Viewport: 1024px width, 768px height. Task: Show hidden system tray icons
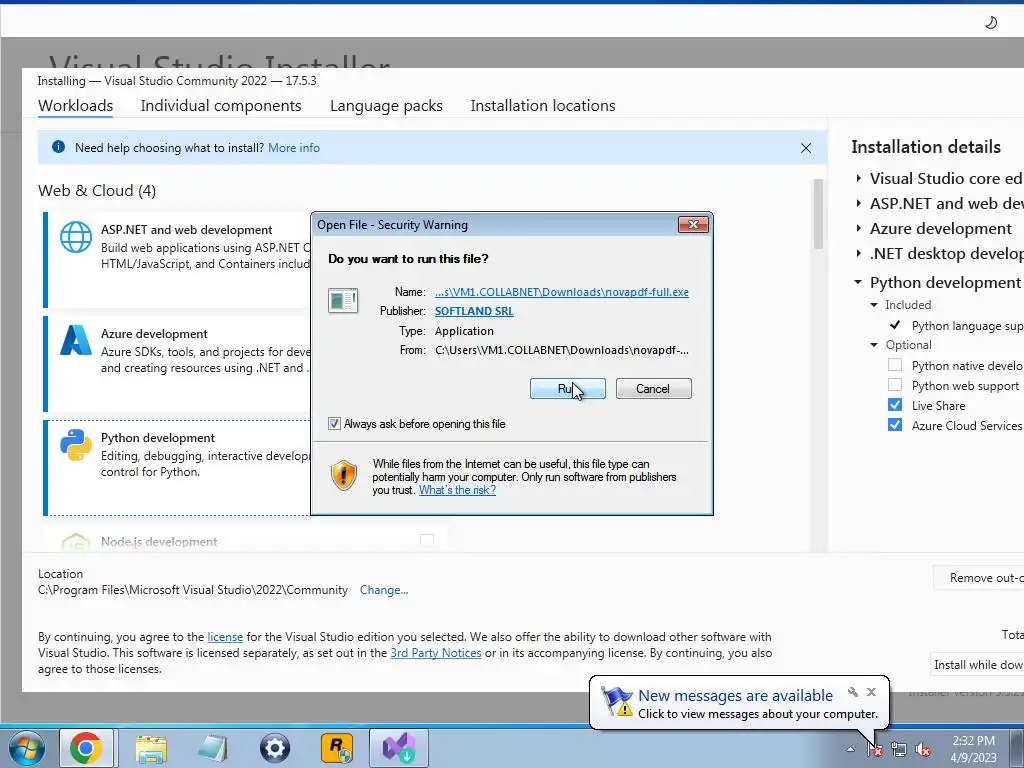[850, 749]
